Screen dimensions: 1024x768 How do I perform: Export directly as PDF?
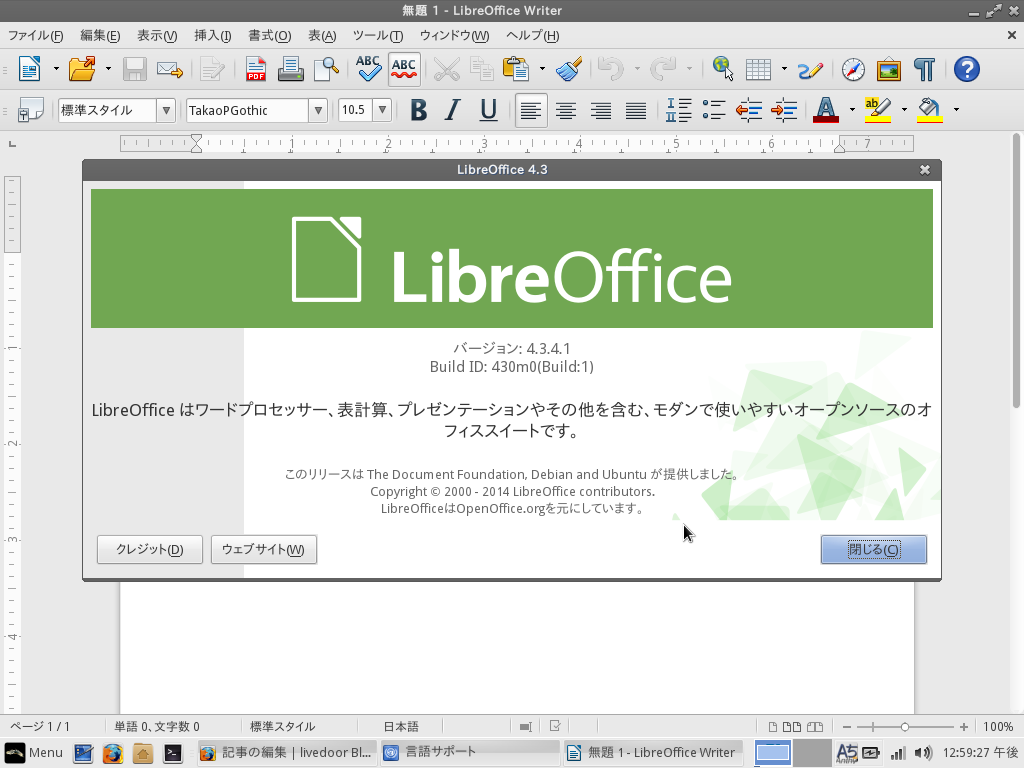(x=256, y=69)
